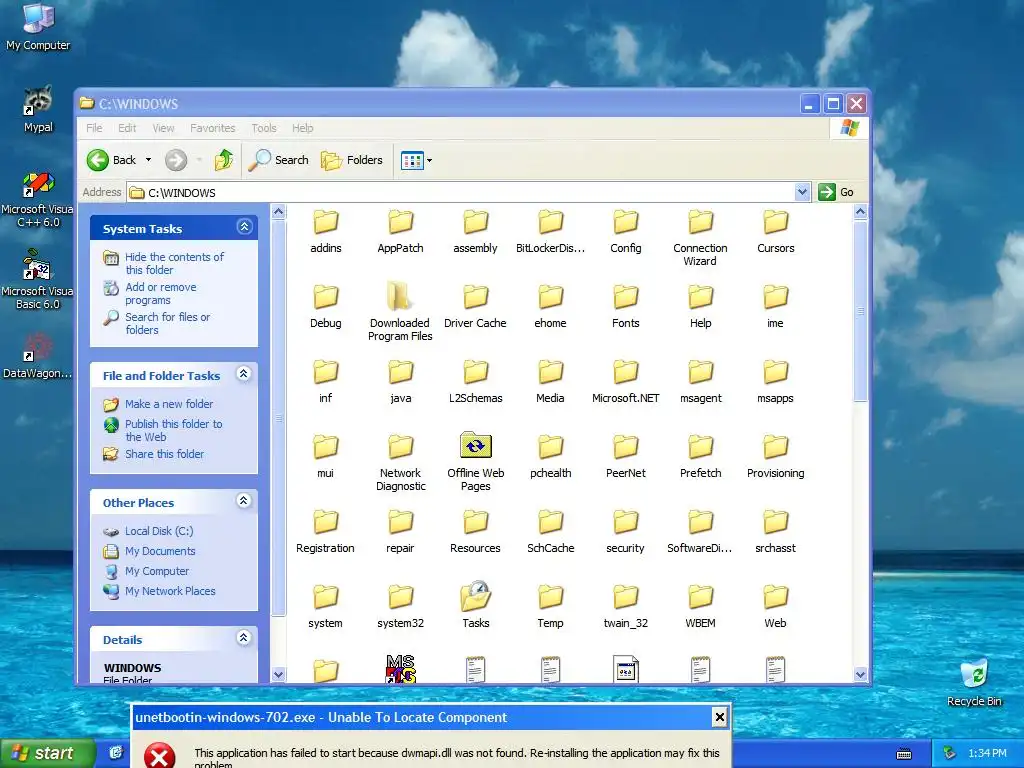Open Local Disk (C:) link
Image resolution: width=1024 pixels, height=768 pixels.
(159, 531)
